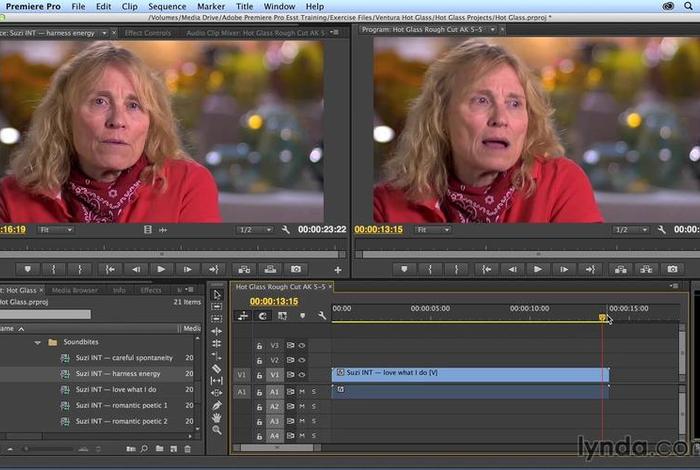The image size is (700, 470).
Task: Switch to Media Browser tab
Action: click(75, 290)
